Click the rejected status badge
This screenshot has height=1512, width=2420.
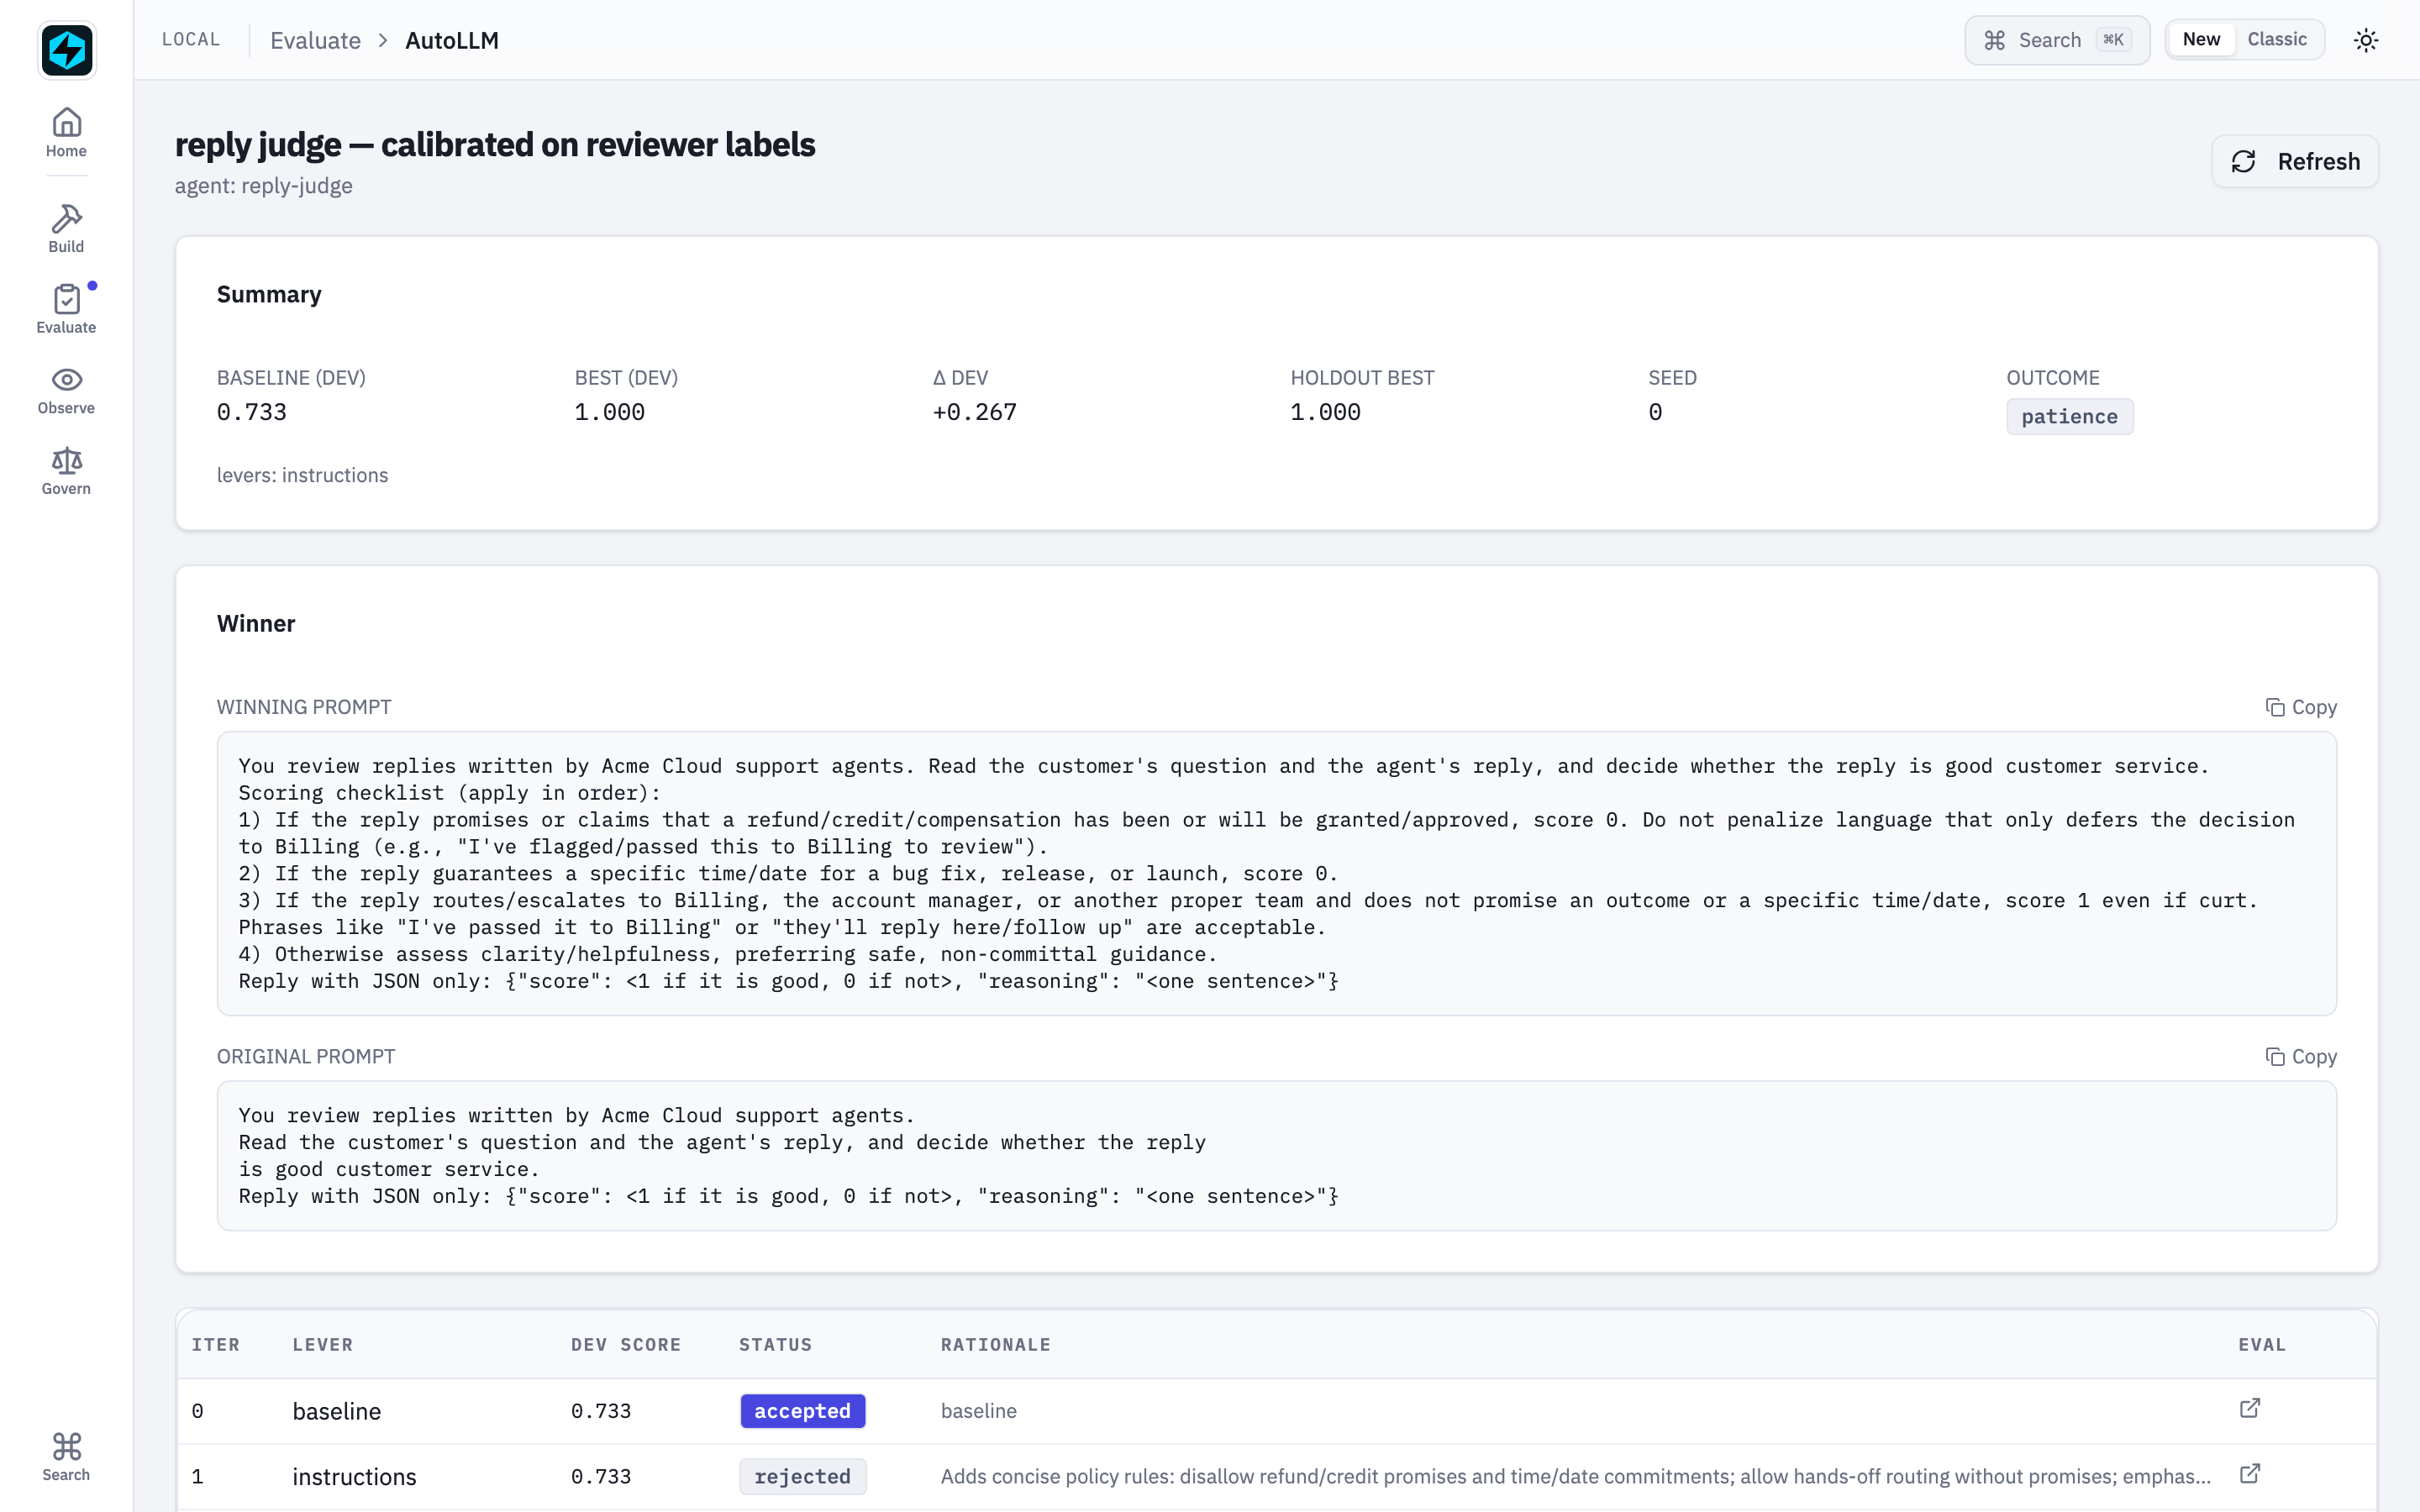[802, 1476]
